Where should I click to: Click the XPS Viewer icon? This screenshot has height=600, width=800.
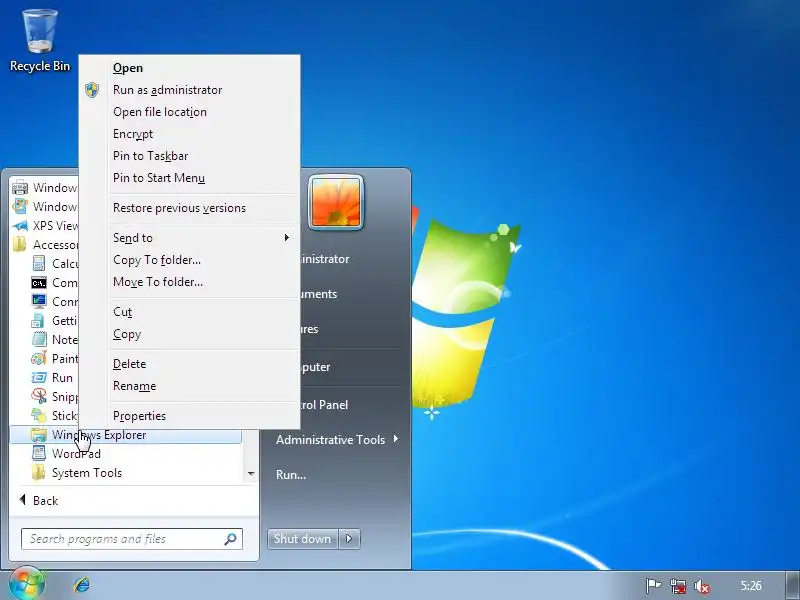[20, 226]
